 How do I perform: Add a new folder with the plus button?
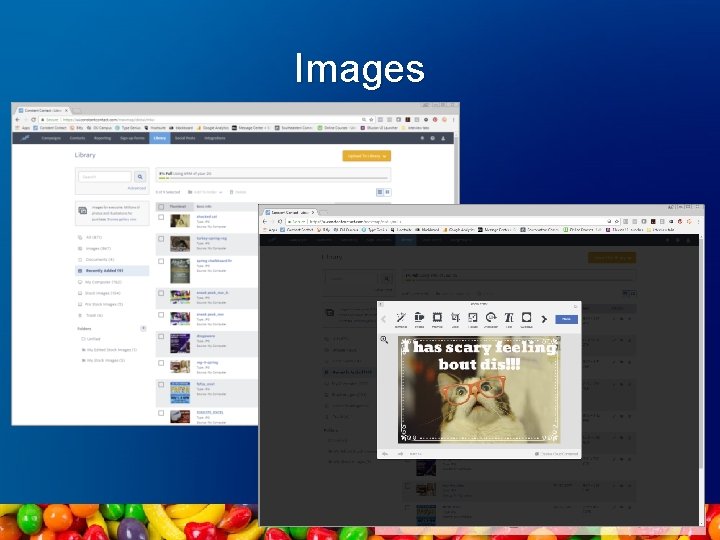click(143, 328)
